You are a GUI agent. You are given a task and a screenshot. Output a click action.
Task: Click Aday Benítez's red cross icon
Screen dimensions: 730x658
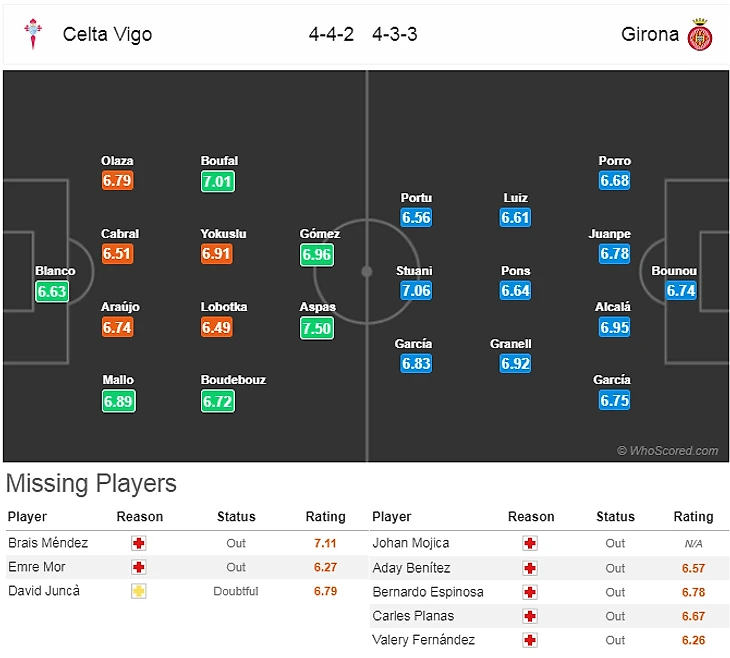[530, 568]
